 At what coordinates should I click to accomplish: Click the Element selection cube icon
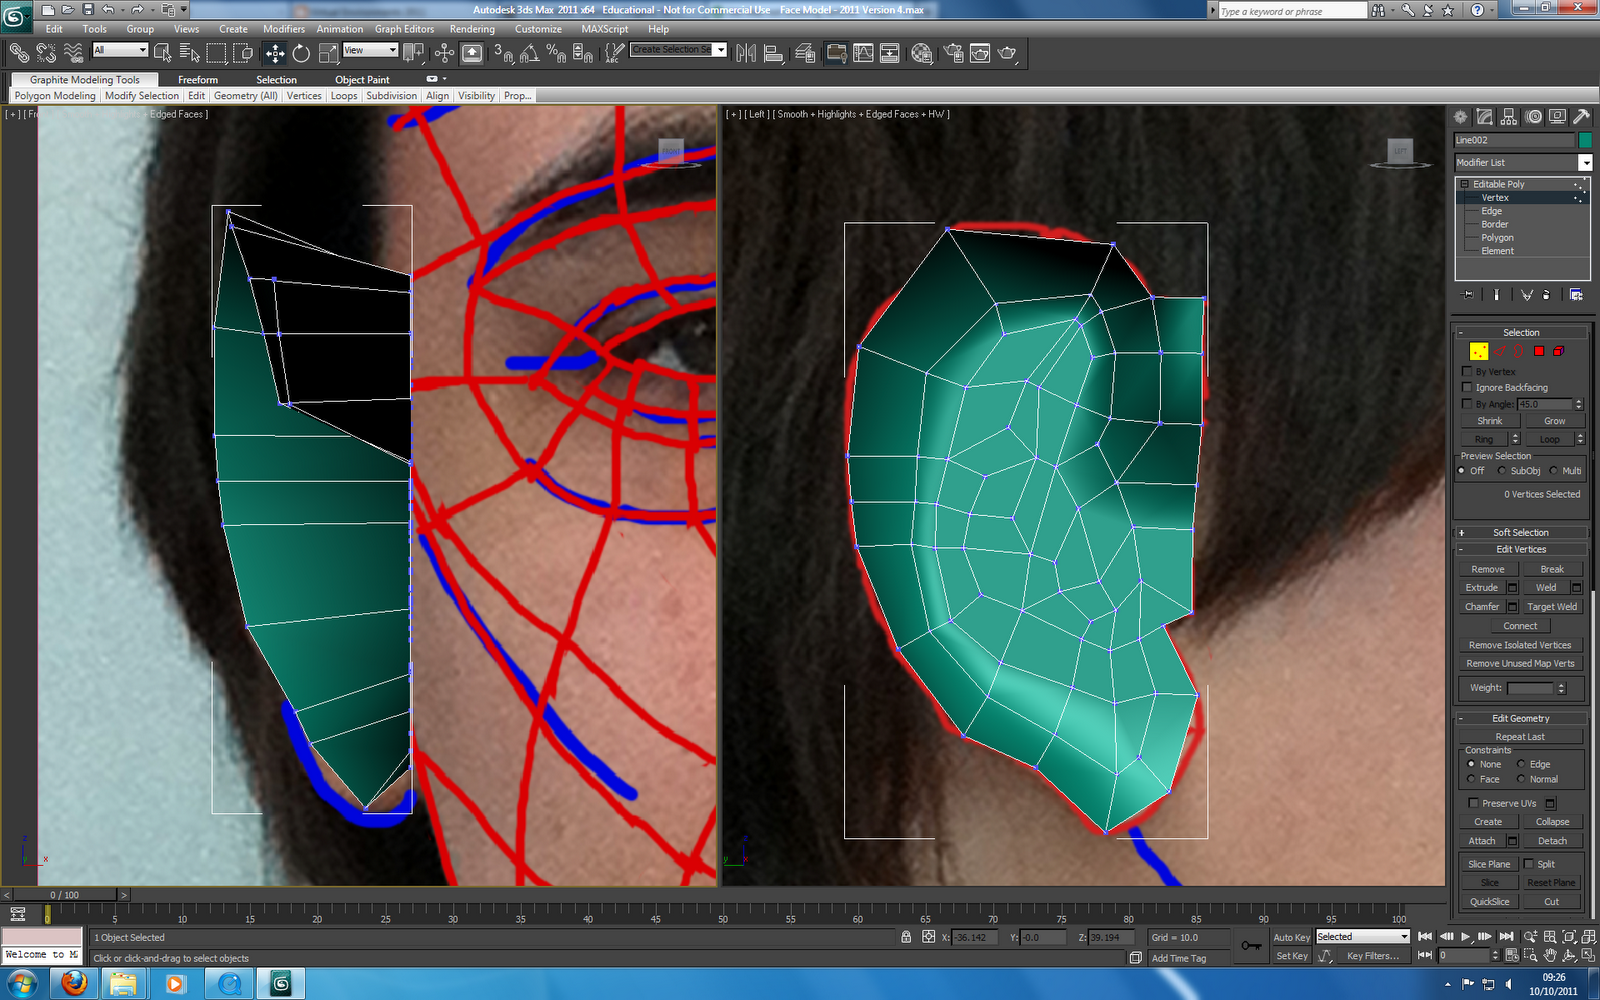pyautogui.click(x=1558, y=351)
